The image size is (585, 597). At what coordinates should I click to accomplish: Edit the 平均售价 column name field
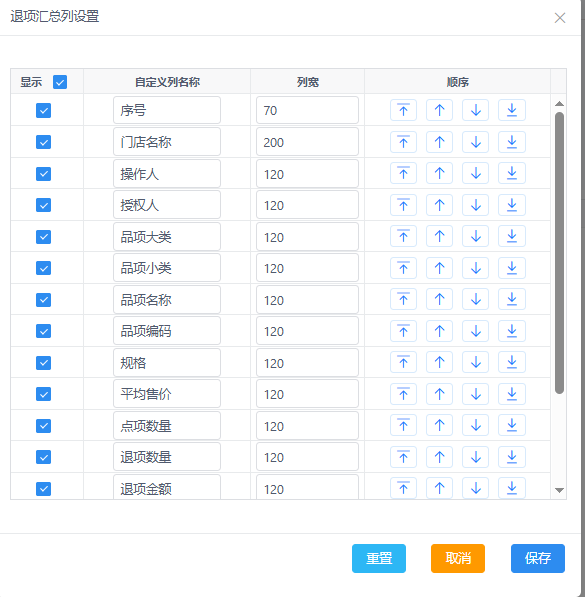click(167, 394)
